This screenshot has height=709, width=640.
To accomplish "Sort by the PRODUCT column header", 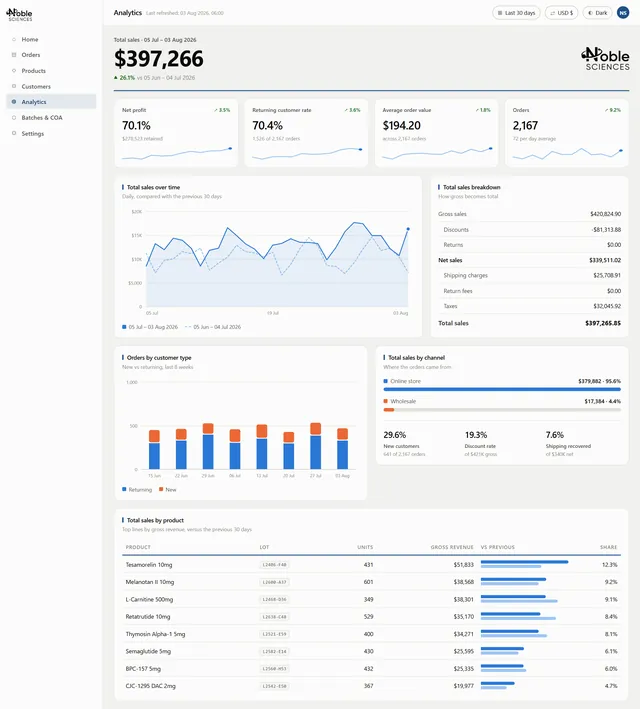I will 138,547.
